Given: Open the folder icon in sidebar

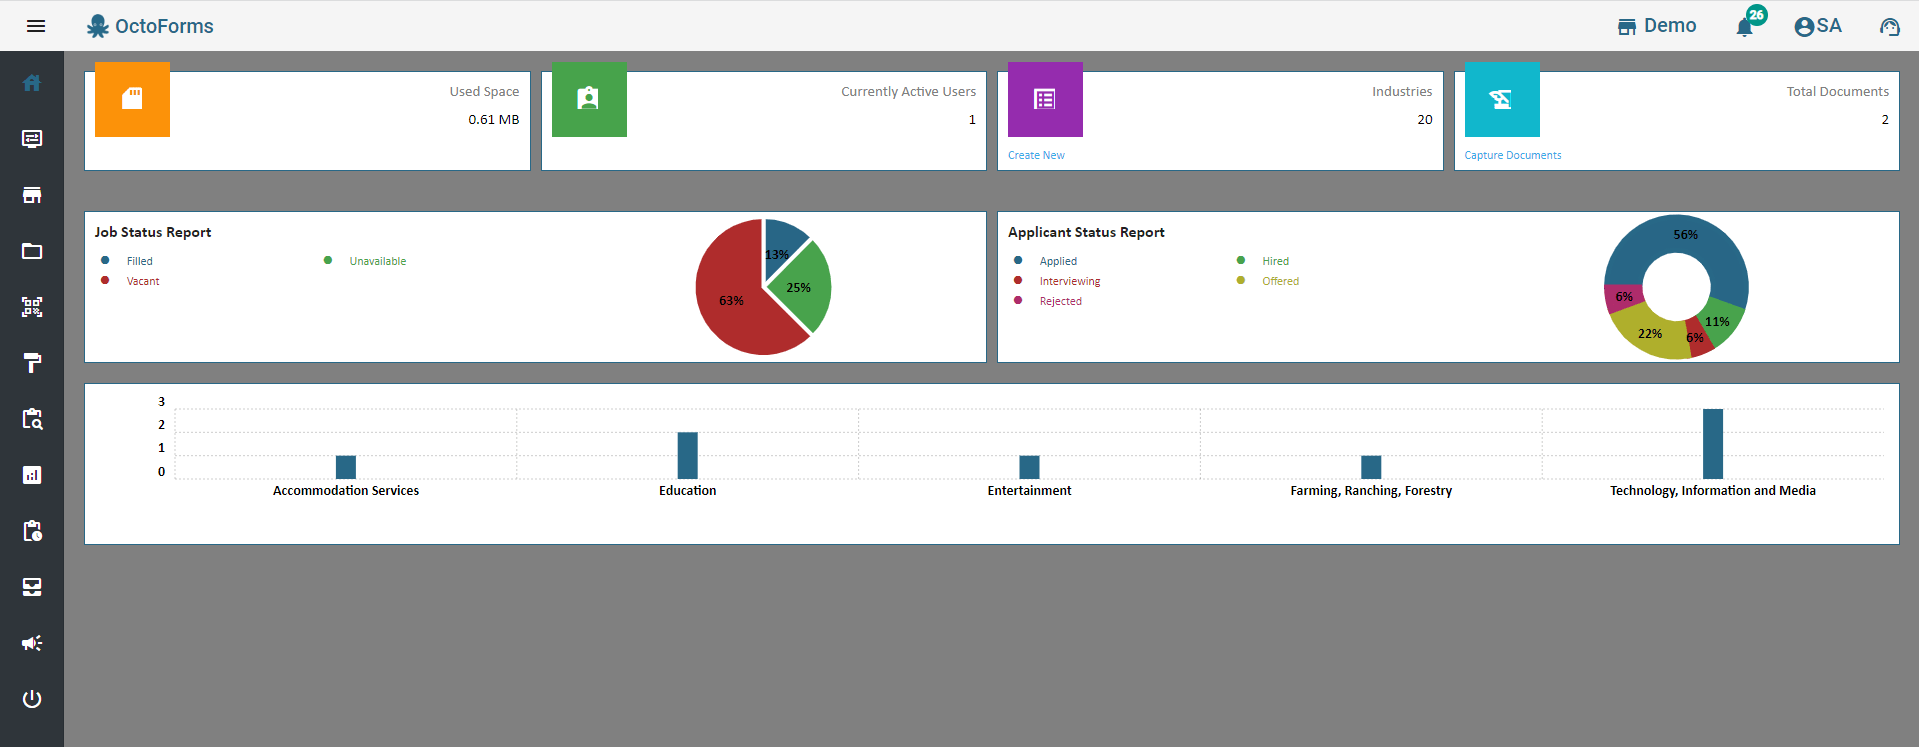Looking at the screenshot, I should click(32, 251).
